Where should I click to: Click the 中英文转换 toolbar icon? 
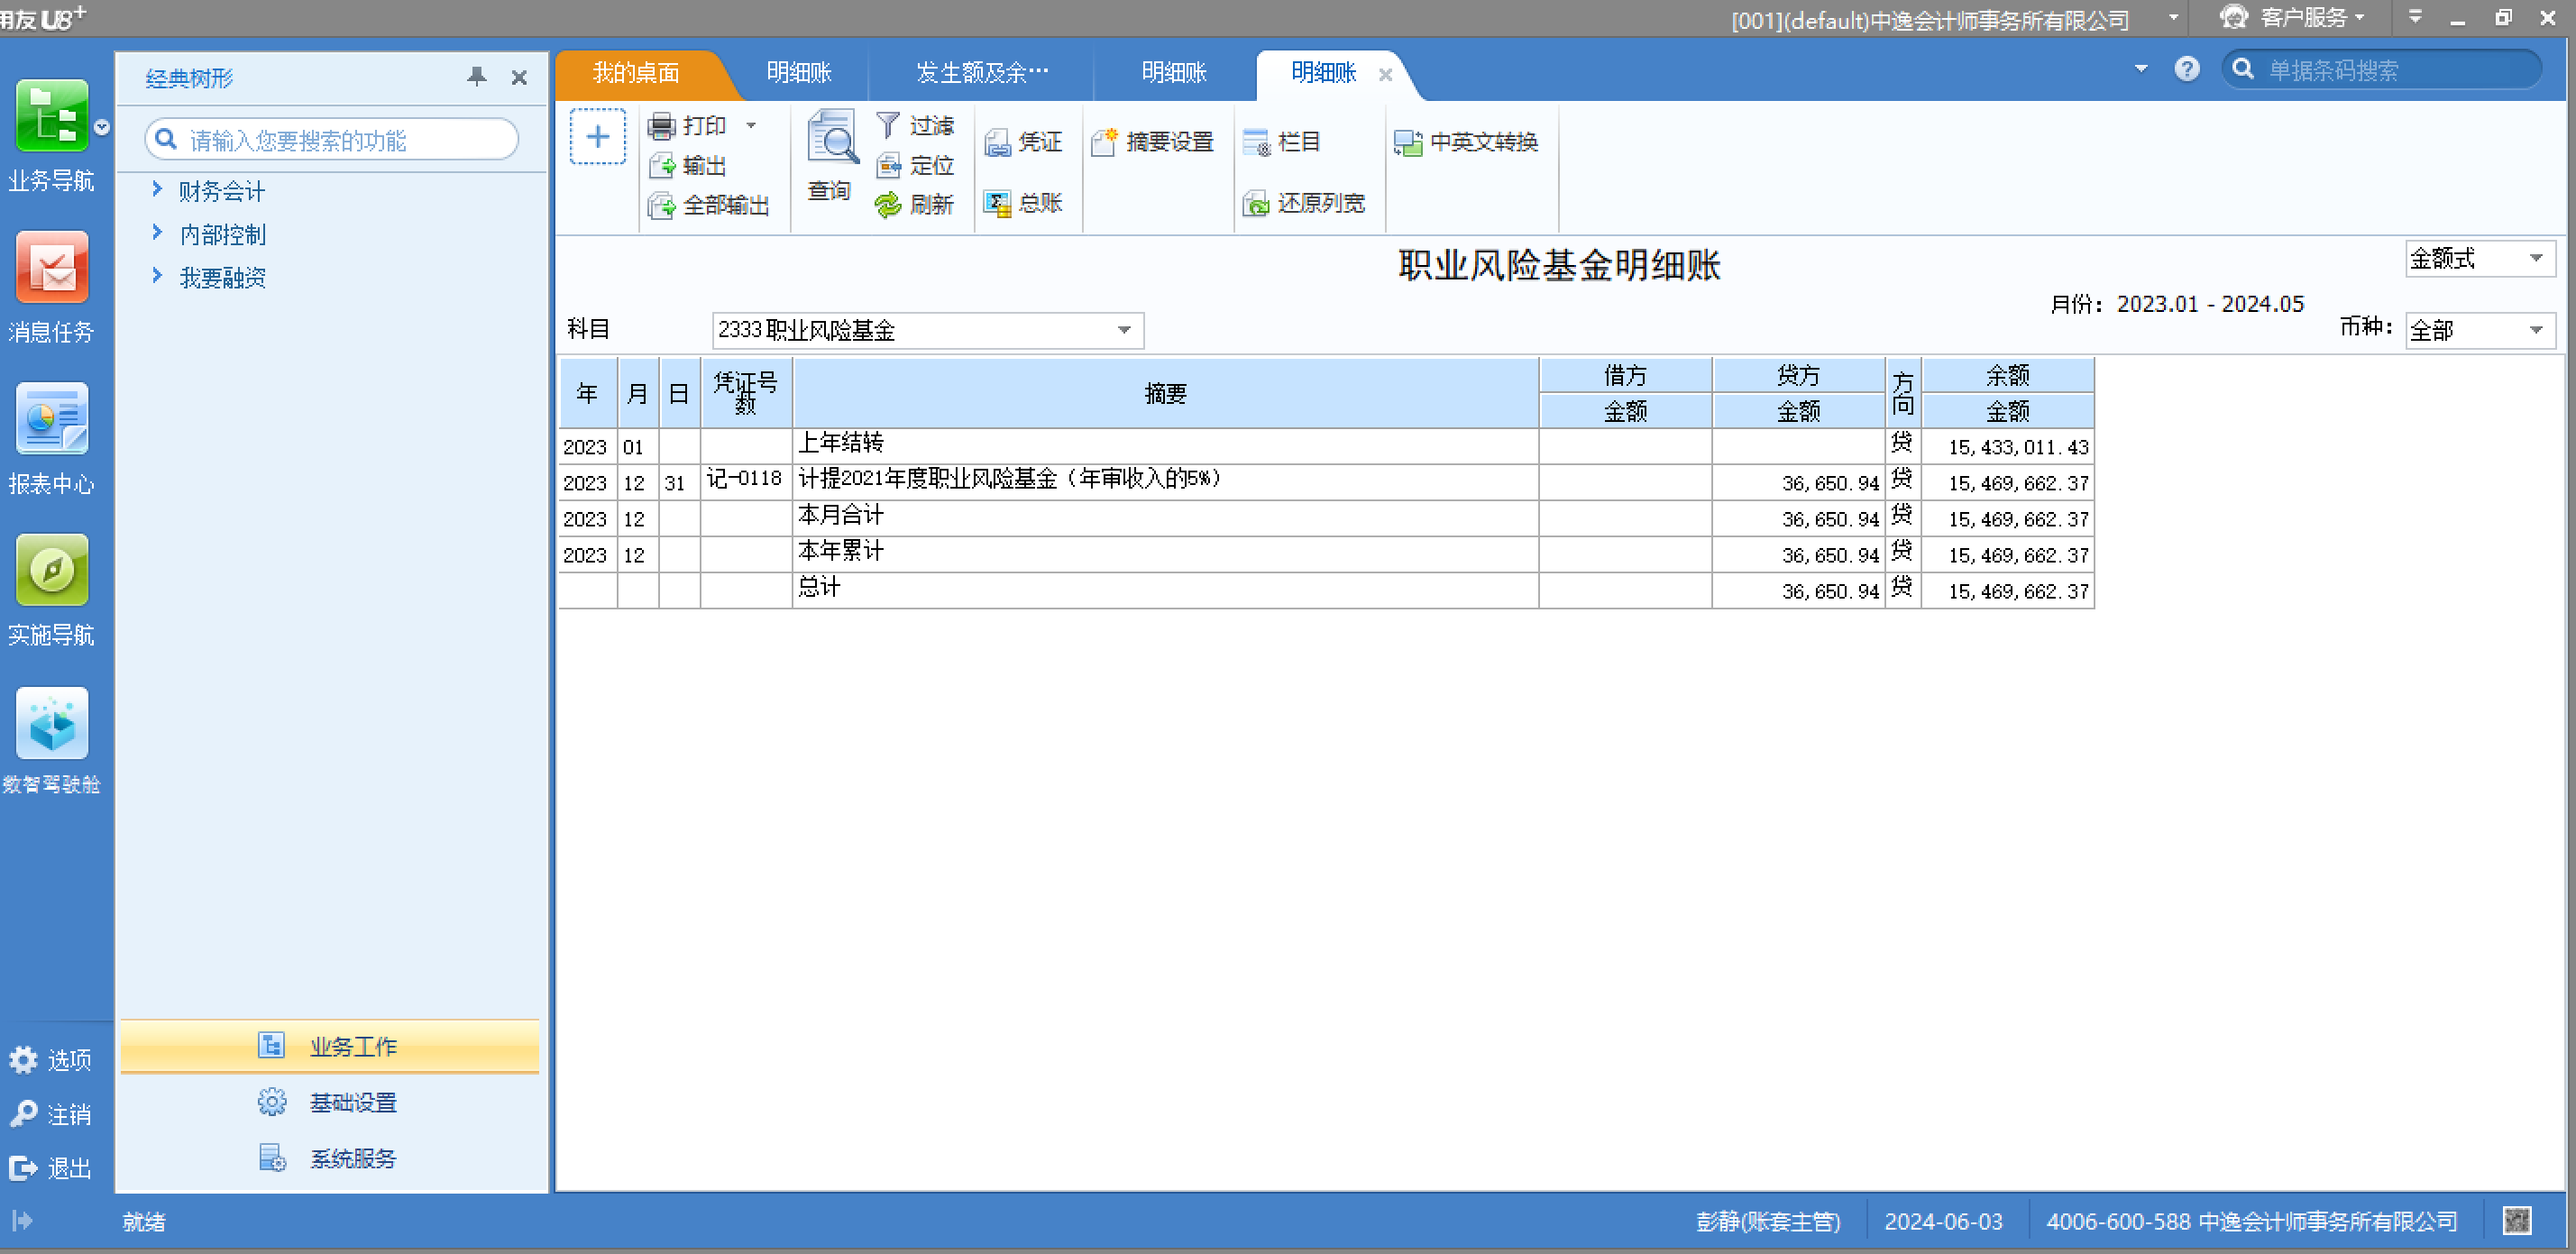1407,143
